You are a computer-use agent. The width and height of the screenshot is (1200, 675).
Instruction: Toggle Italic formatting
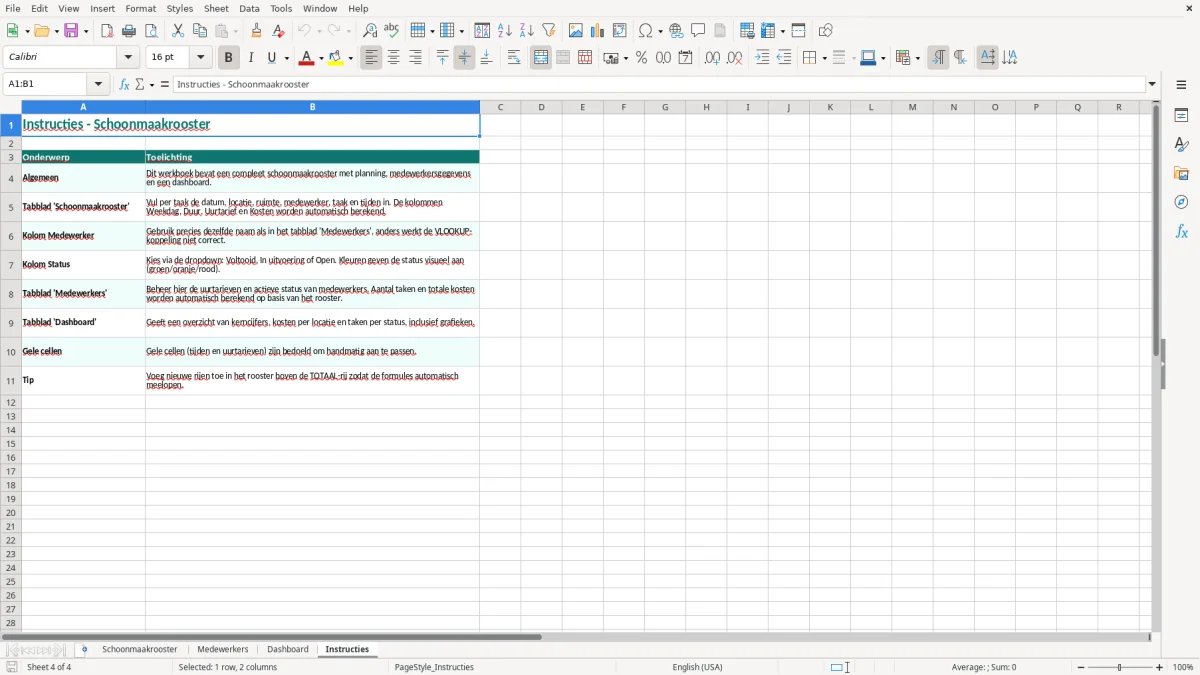click(x=251, y=58)
